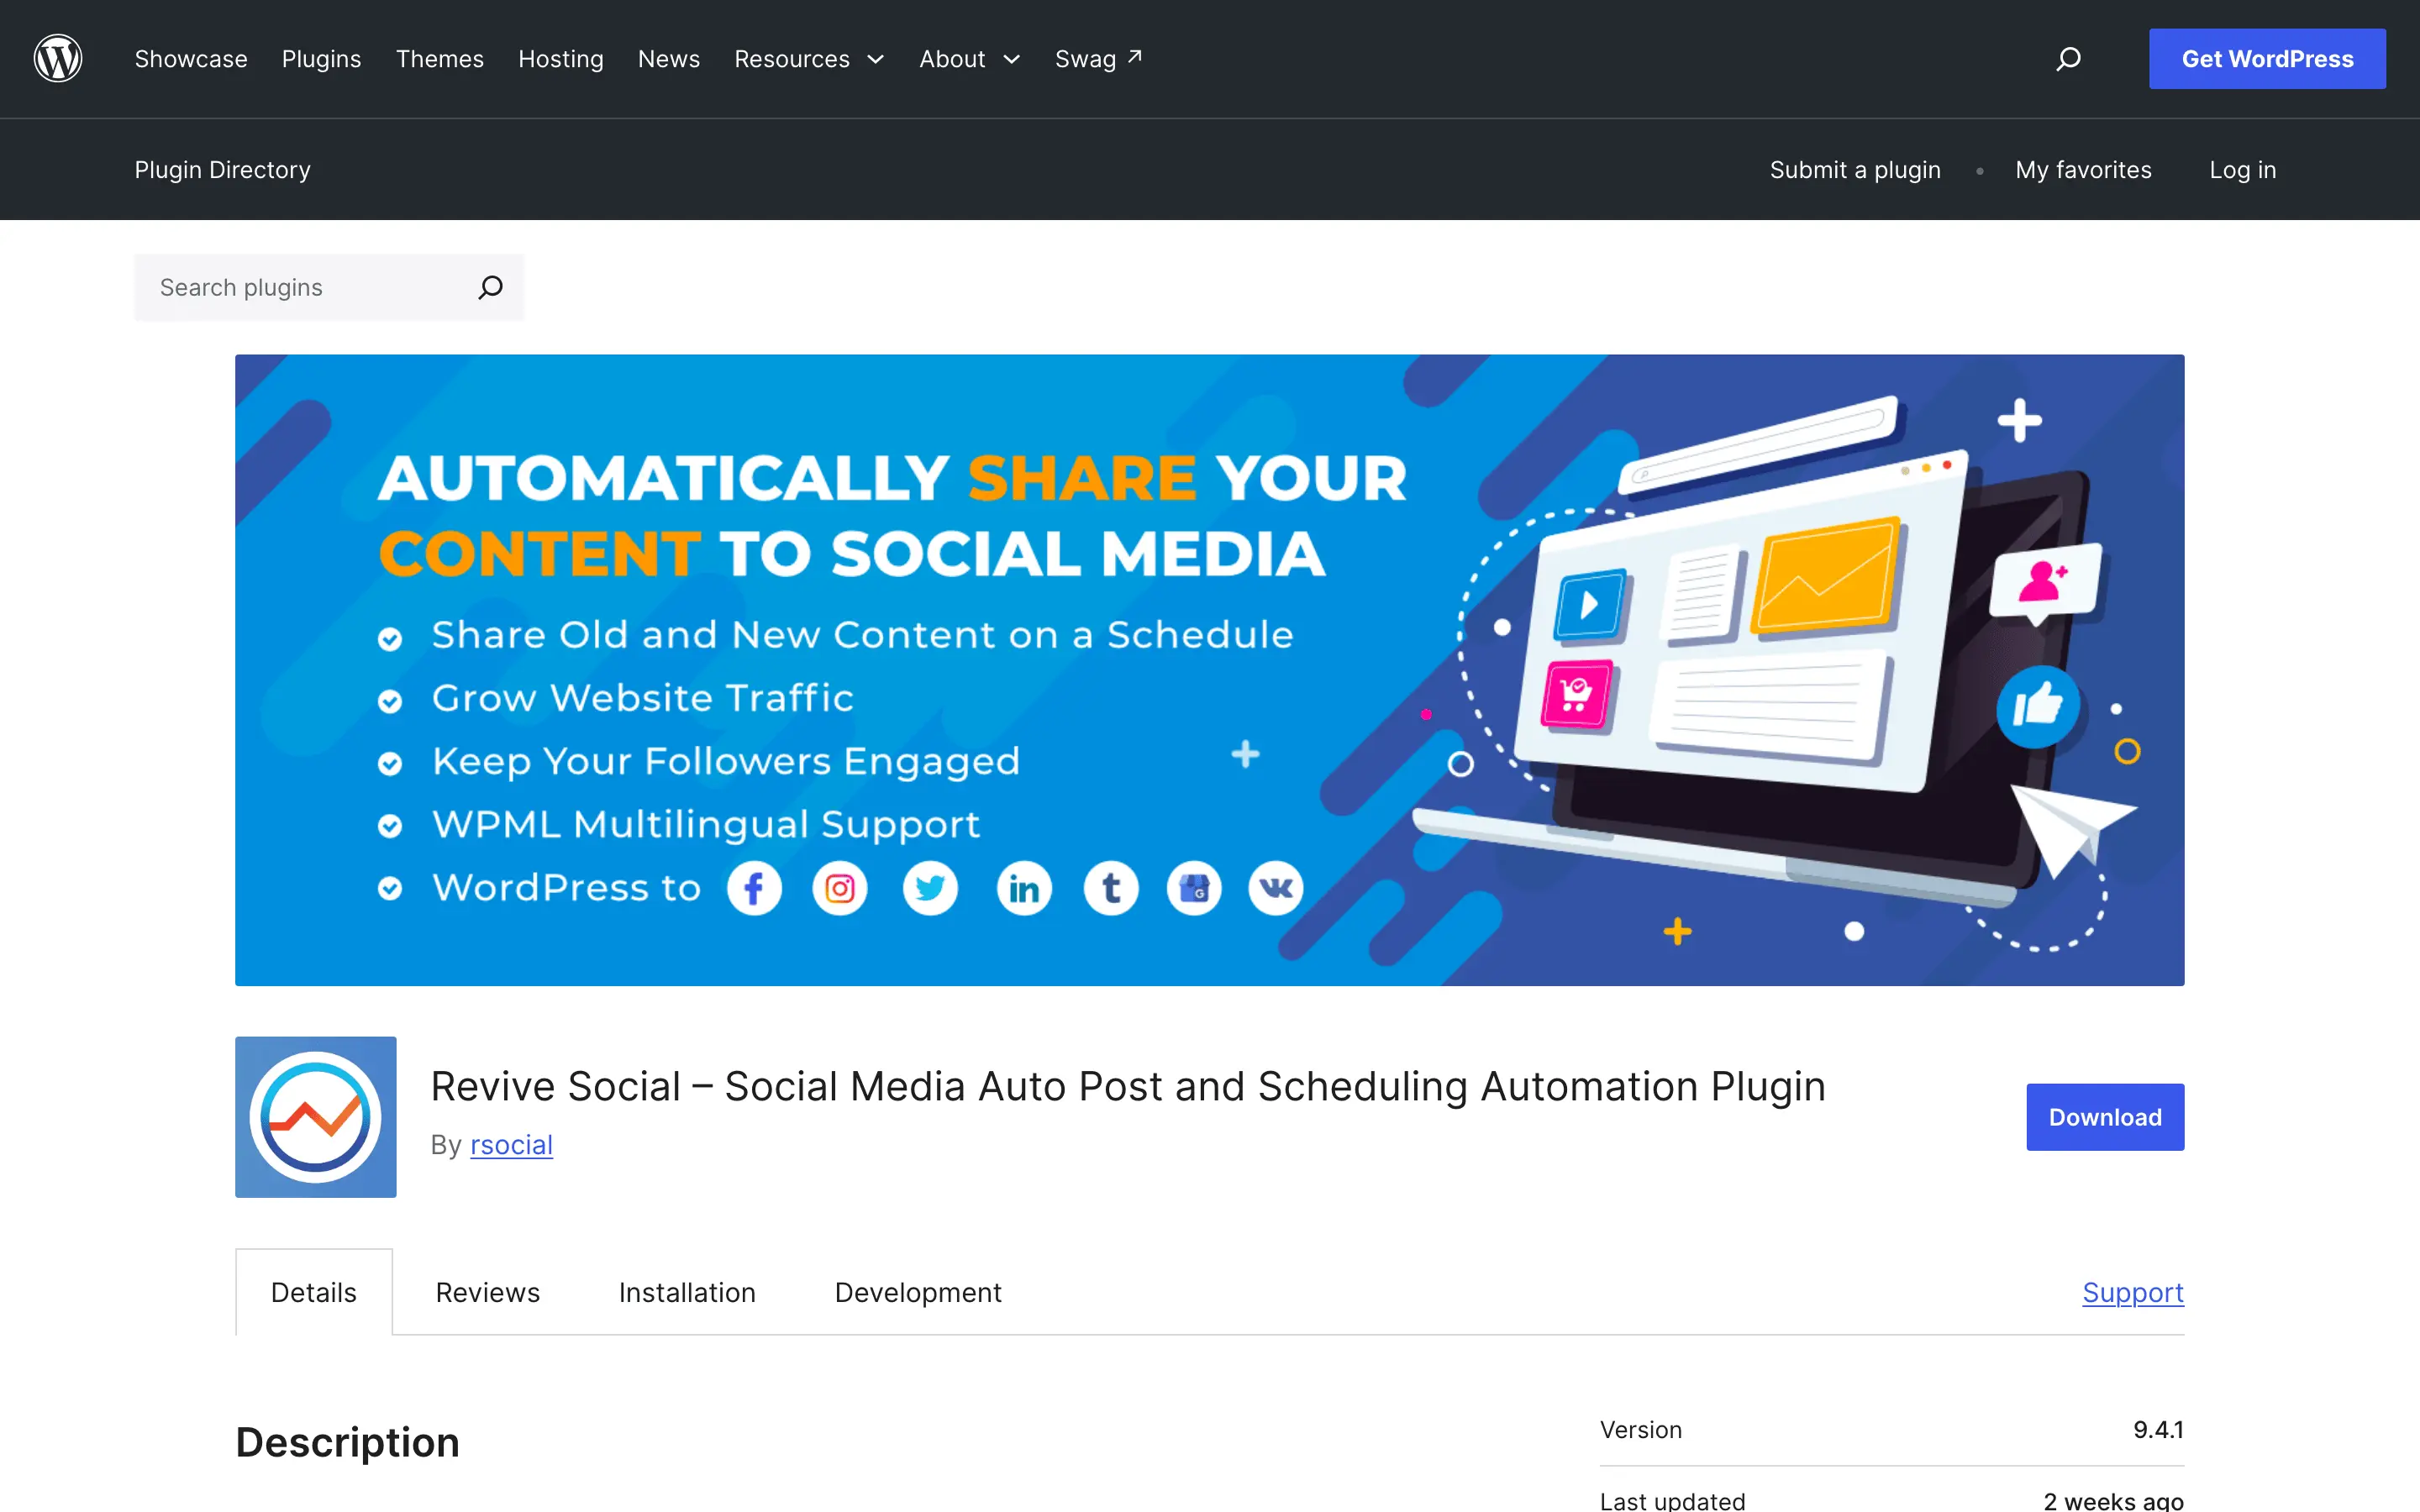Click the Description heading

(x=347, y=1442)
